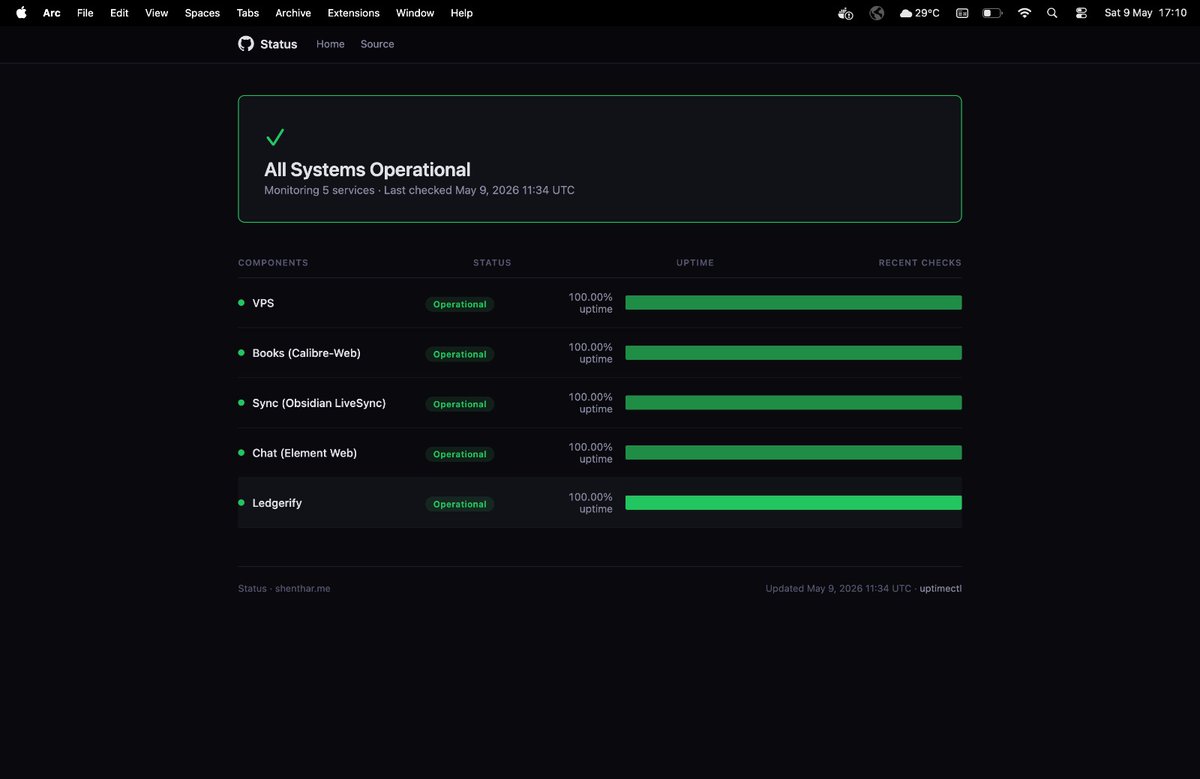1200x779 pixels.
Task: Click the VPS recent checks uptime bar
Action: pos(794,303)
